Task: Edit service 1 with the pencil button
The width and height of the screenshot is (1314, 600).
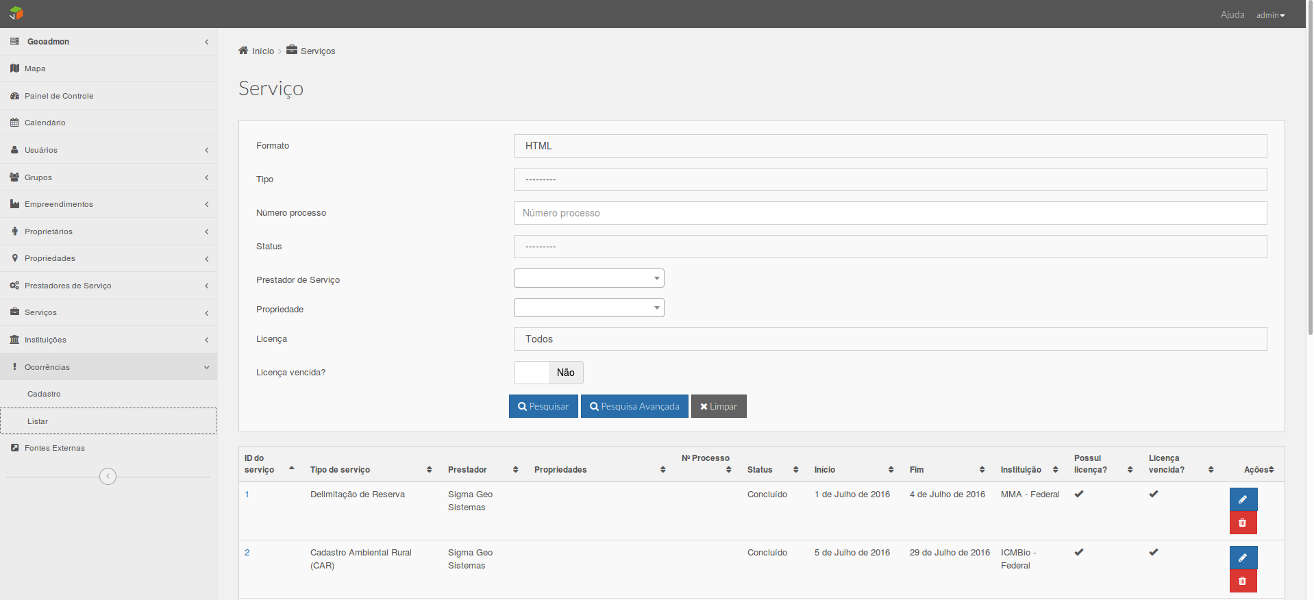Action: [x=1243, y=499]
